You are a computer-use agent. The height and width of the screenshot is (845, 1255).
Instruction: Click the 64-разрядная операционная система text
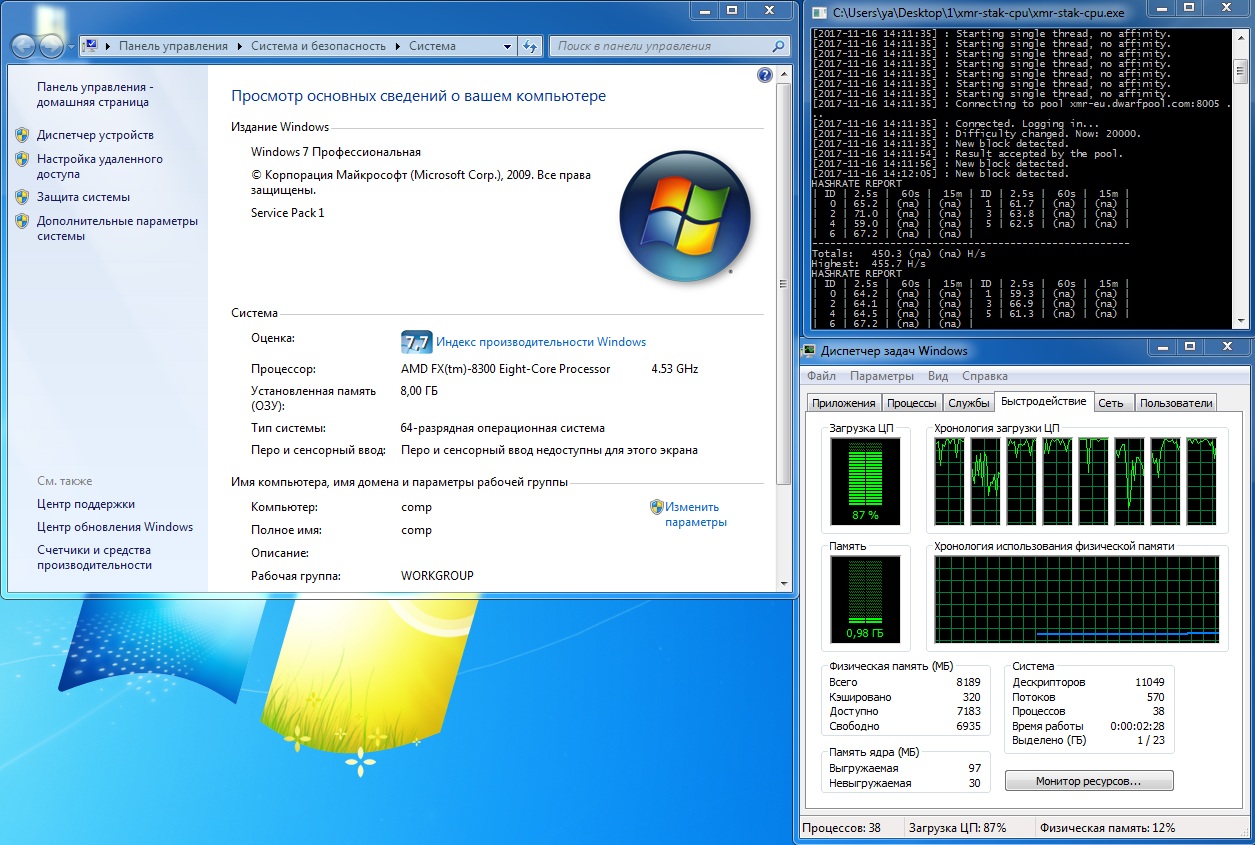click(503, 428)
